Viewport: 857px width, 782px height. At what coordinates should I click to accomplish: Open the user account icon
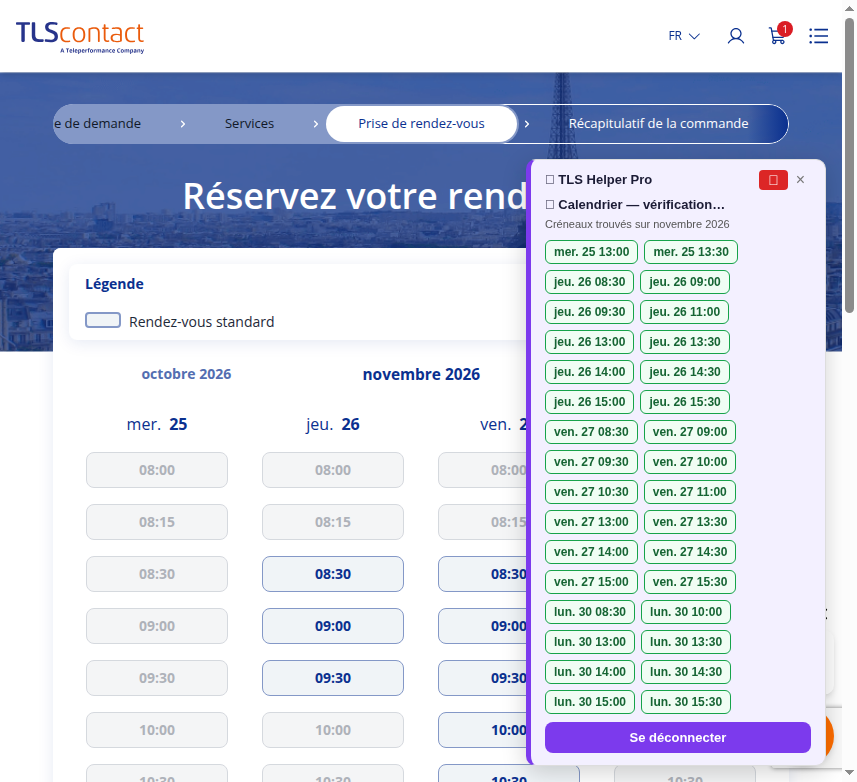736,36
